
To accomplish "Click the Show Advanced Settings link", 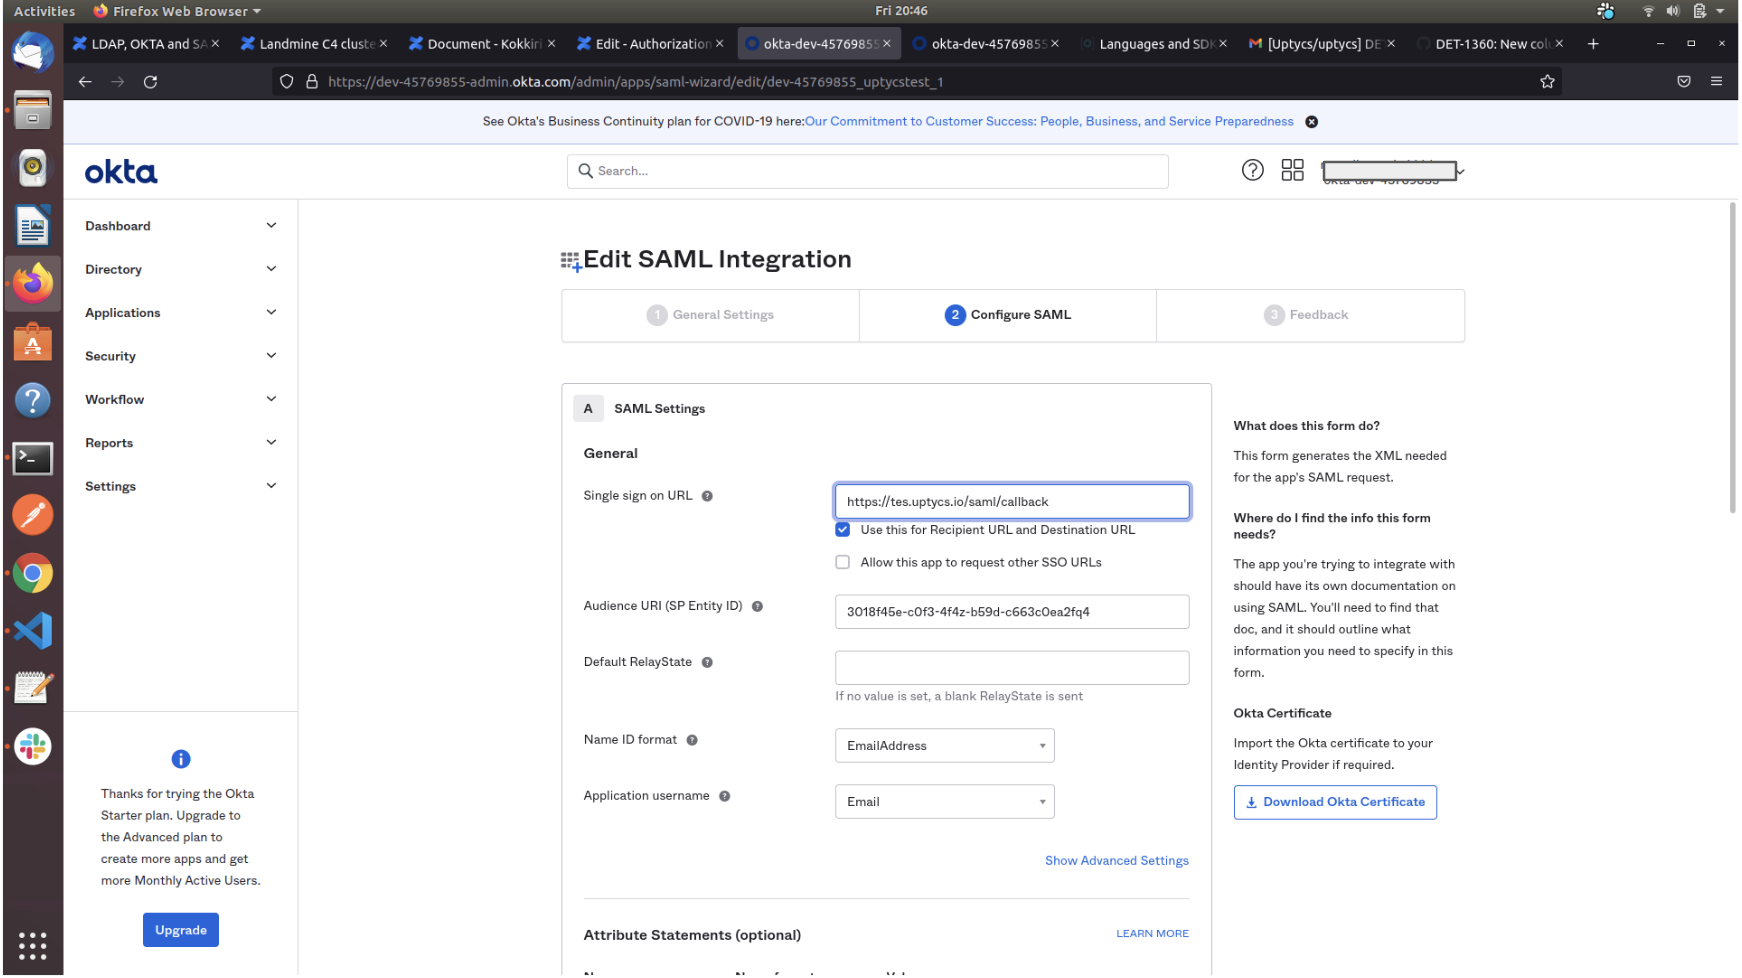I will [x=1116, y=861].
